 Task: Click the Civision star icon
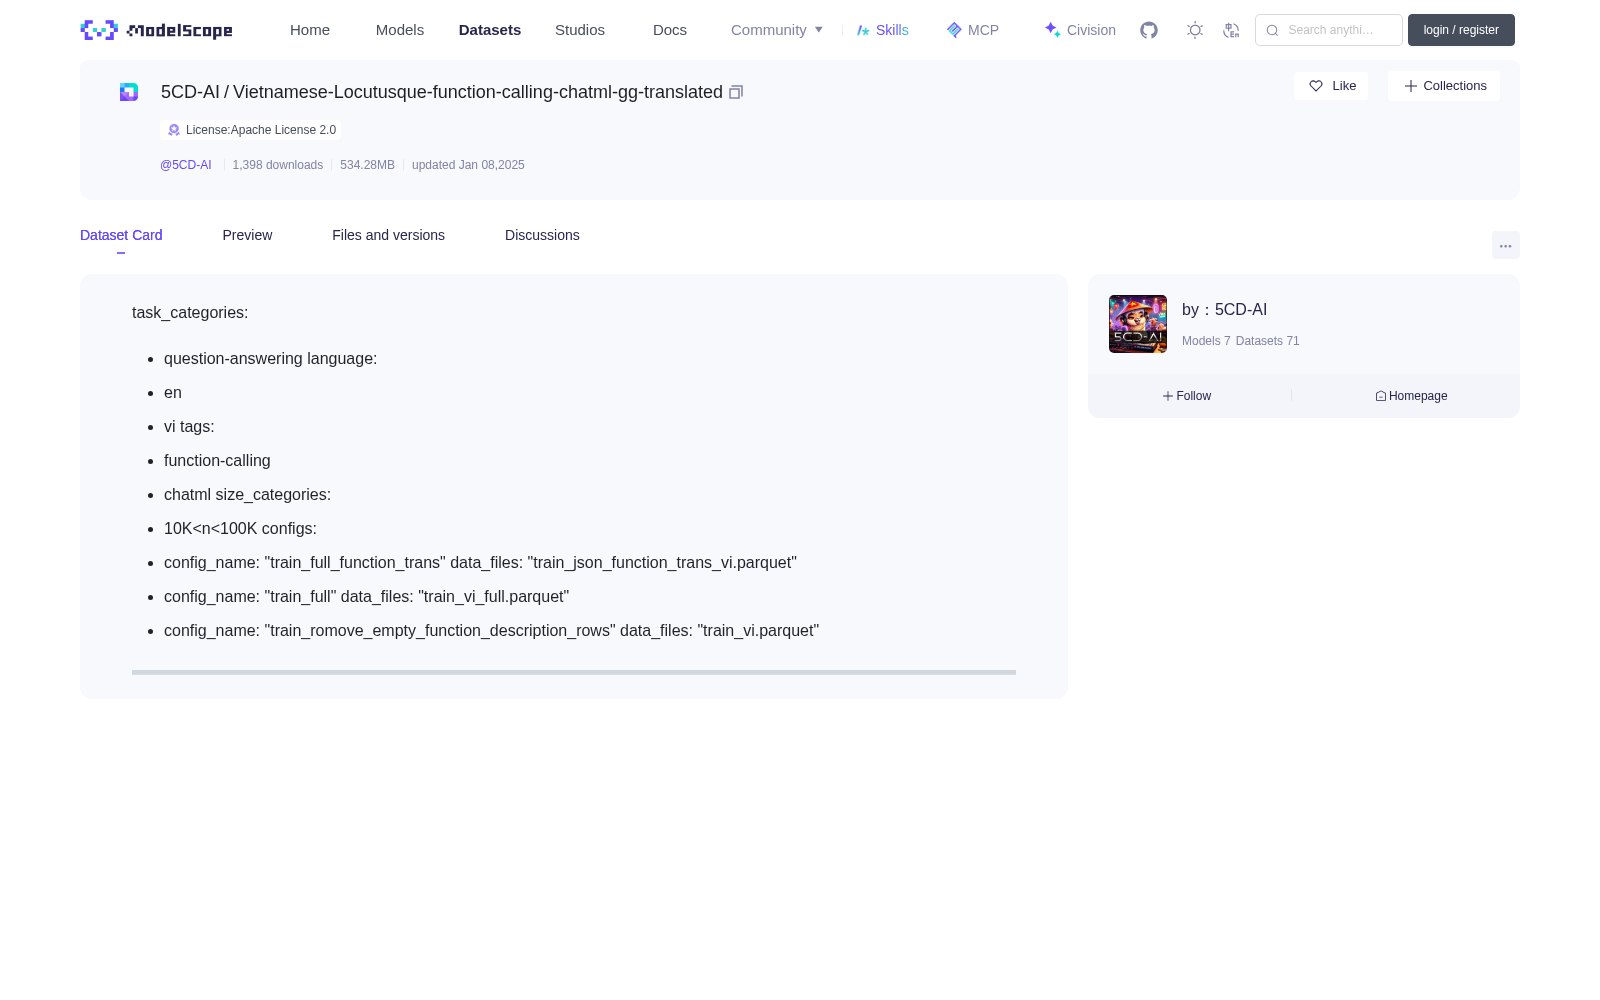[1052, 30]
